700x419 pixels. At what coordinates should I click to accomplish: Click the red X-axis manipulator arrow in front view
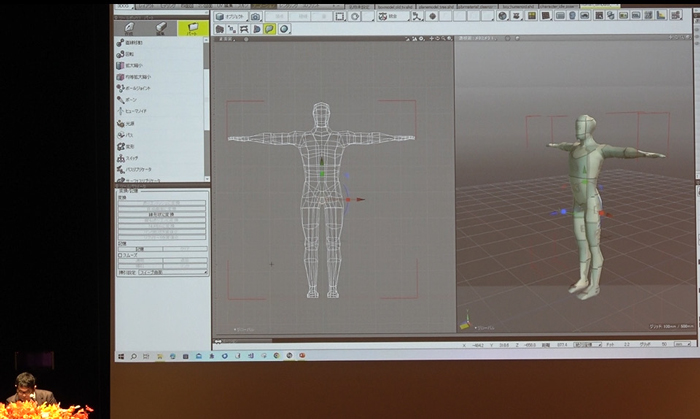359,199
